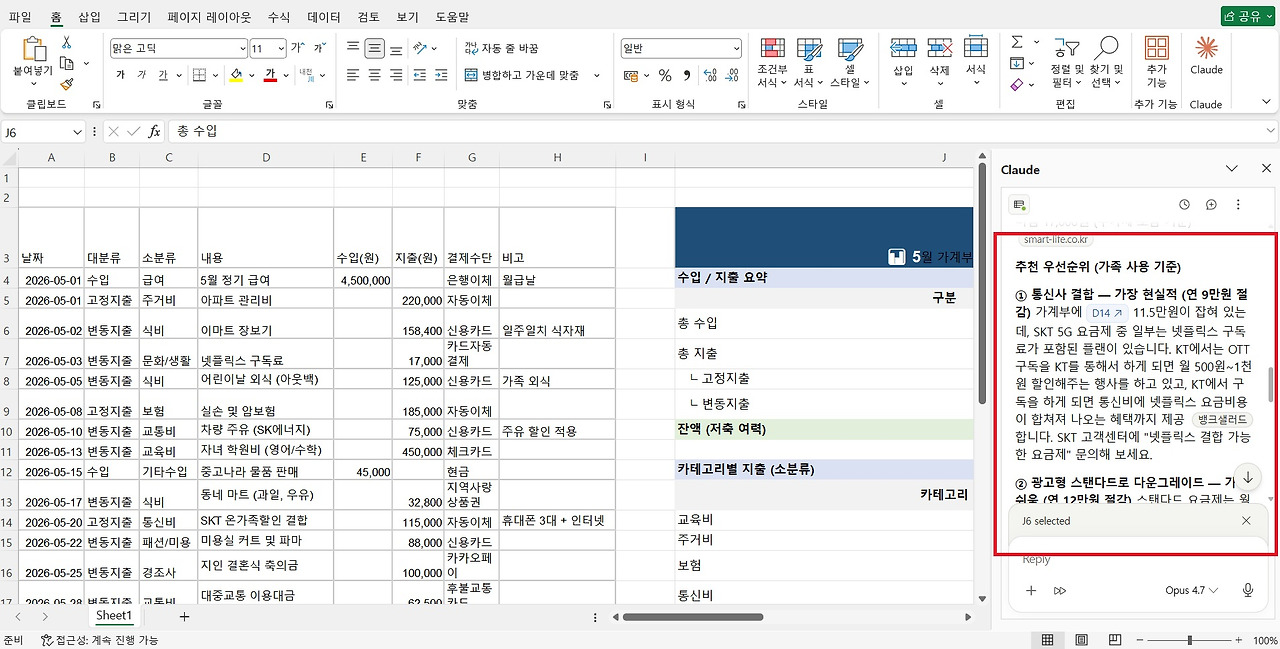Image resolution: width=1280 pixels, height=649 pixels.
Task: Collapse the Claude panel chevron
Action: 1232,170
